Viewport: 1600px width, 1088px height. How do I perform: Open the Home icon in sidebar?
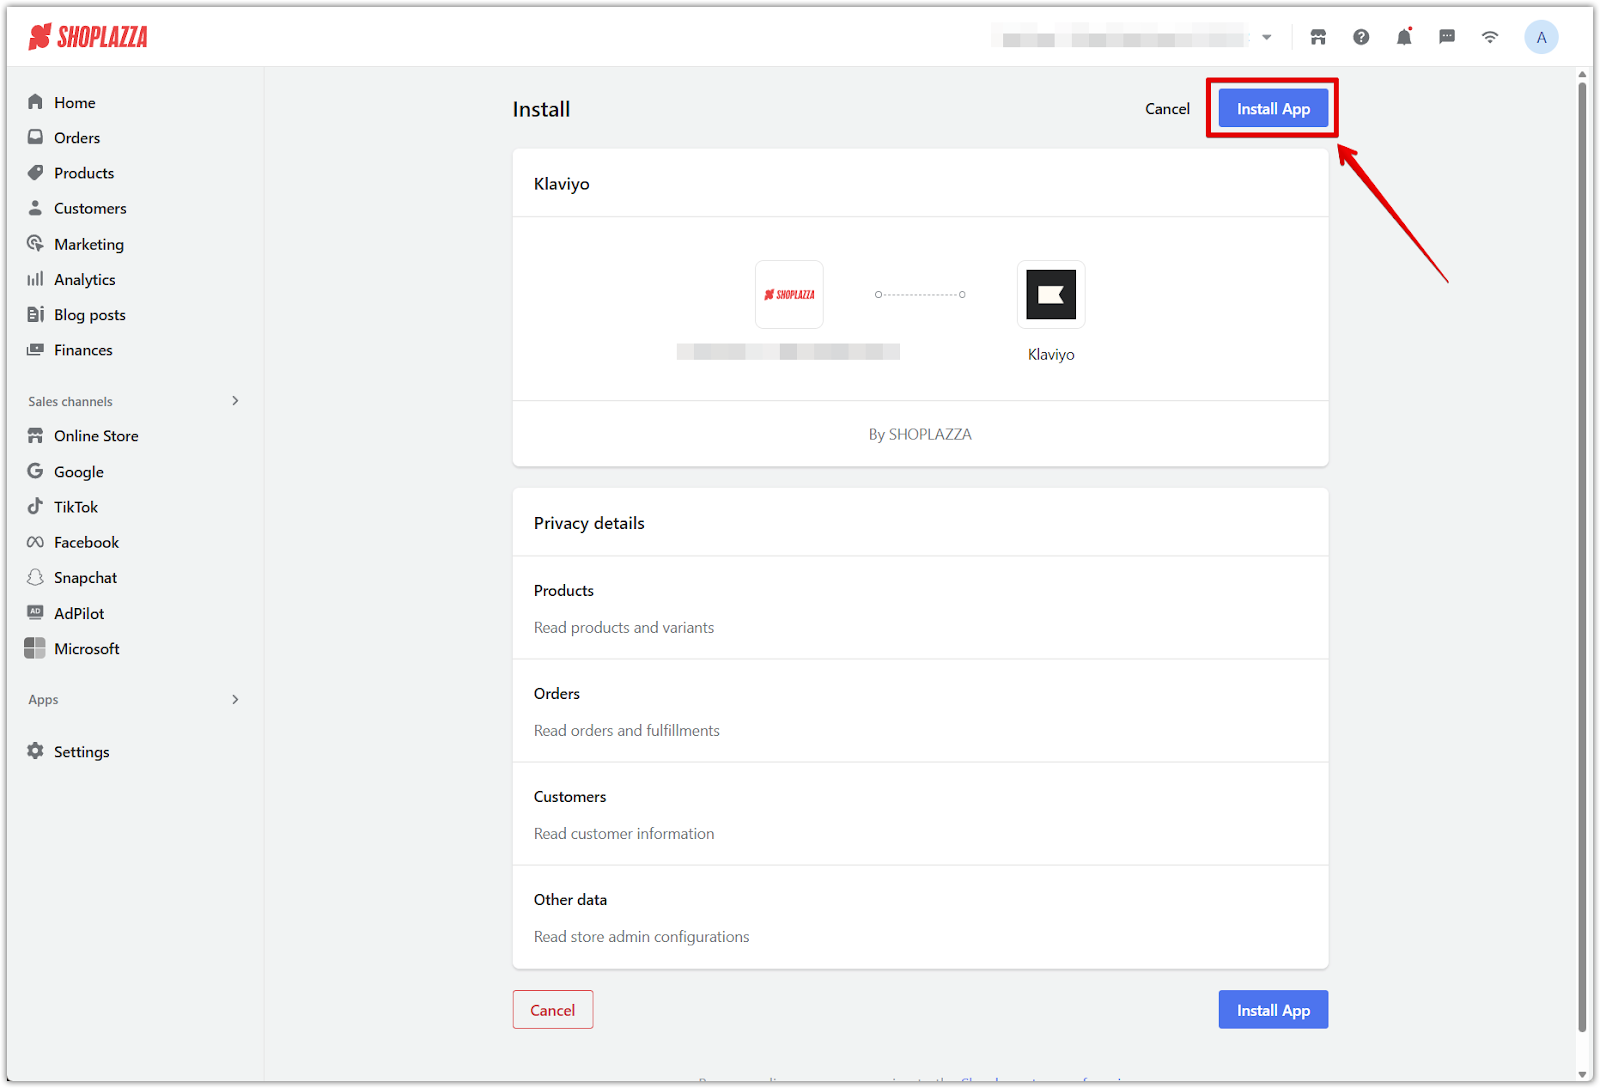point(36,102)
